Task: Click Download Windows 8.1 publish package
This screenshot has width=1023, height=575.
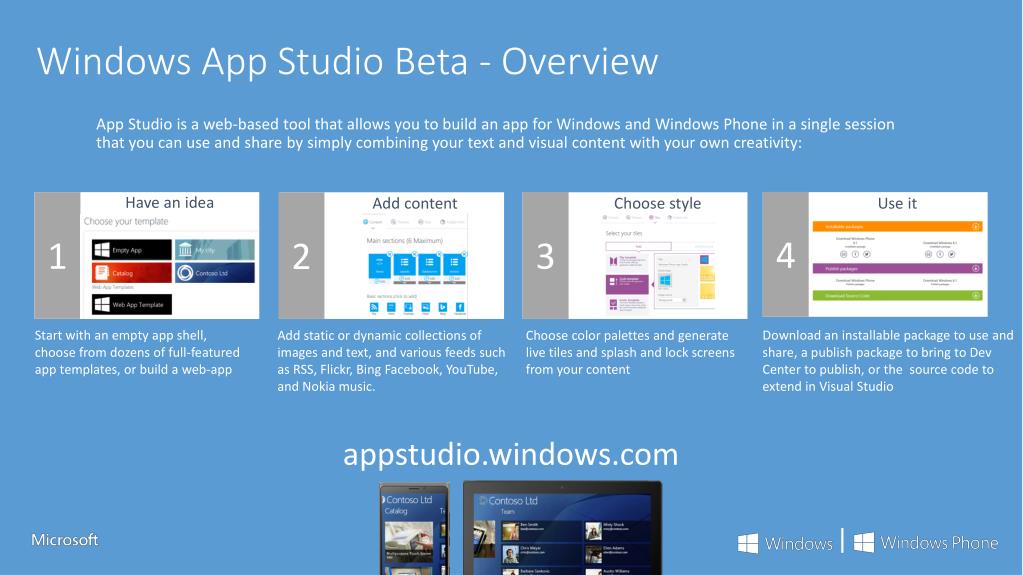Action: tap(940, 282)
